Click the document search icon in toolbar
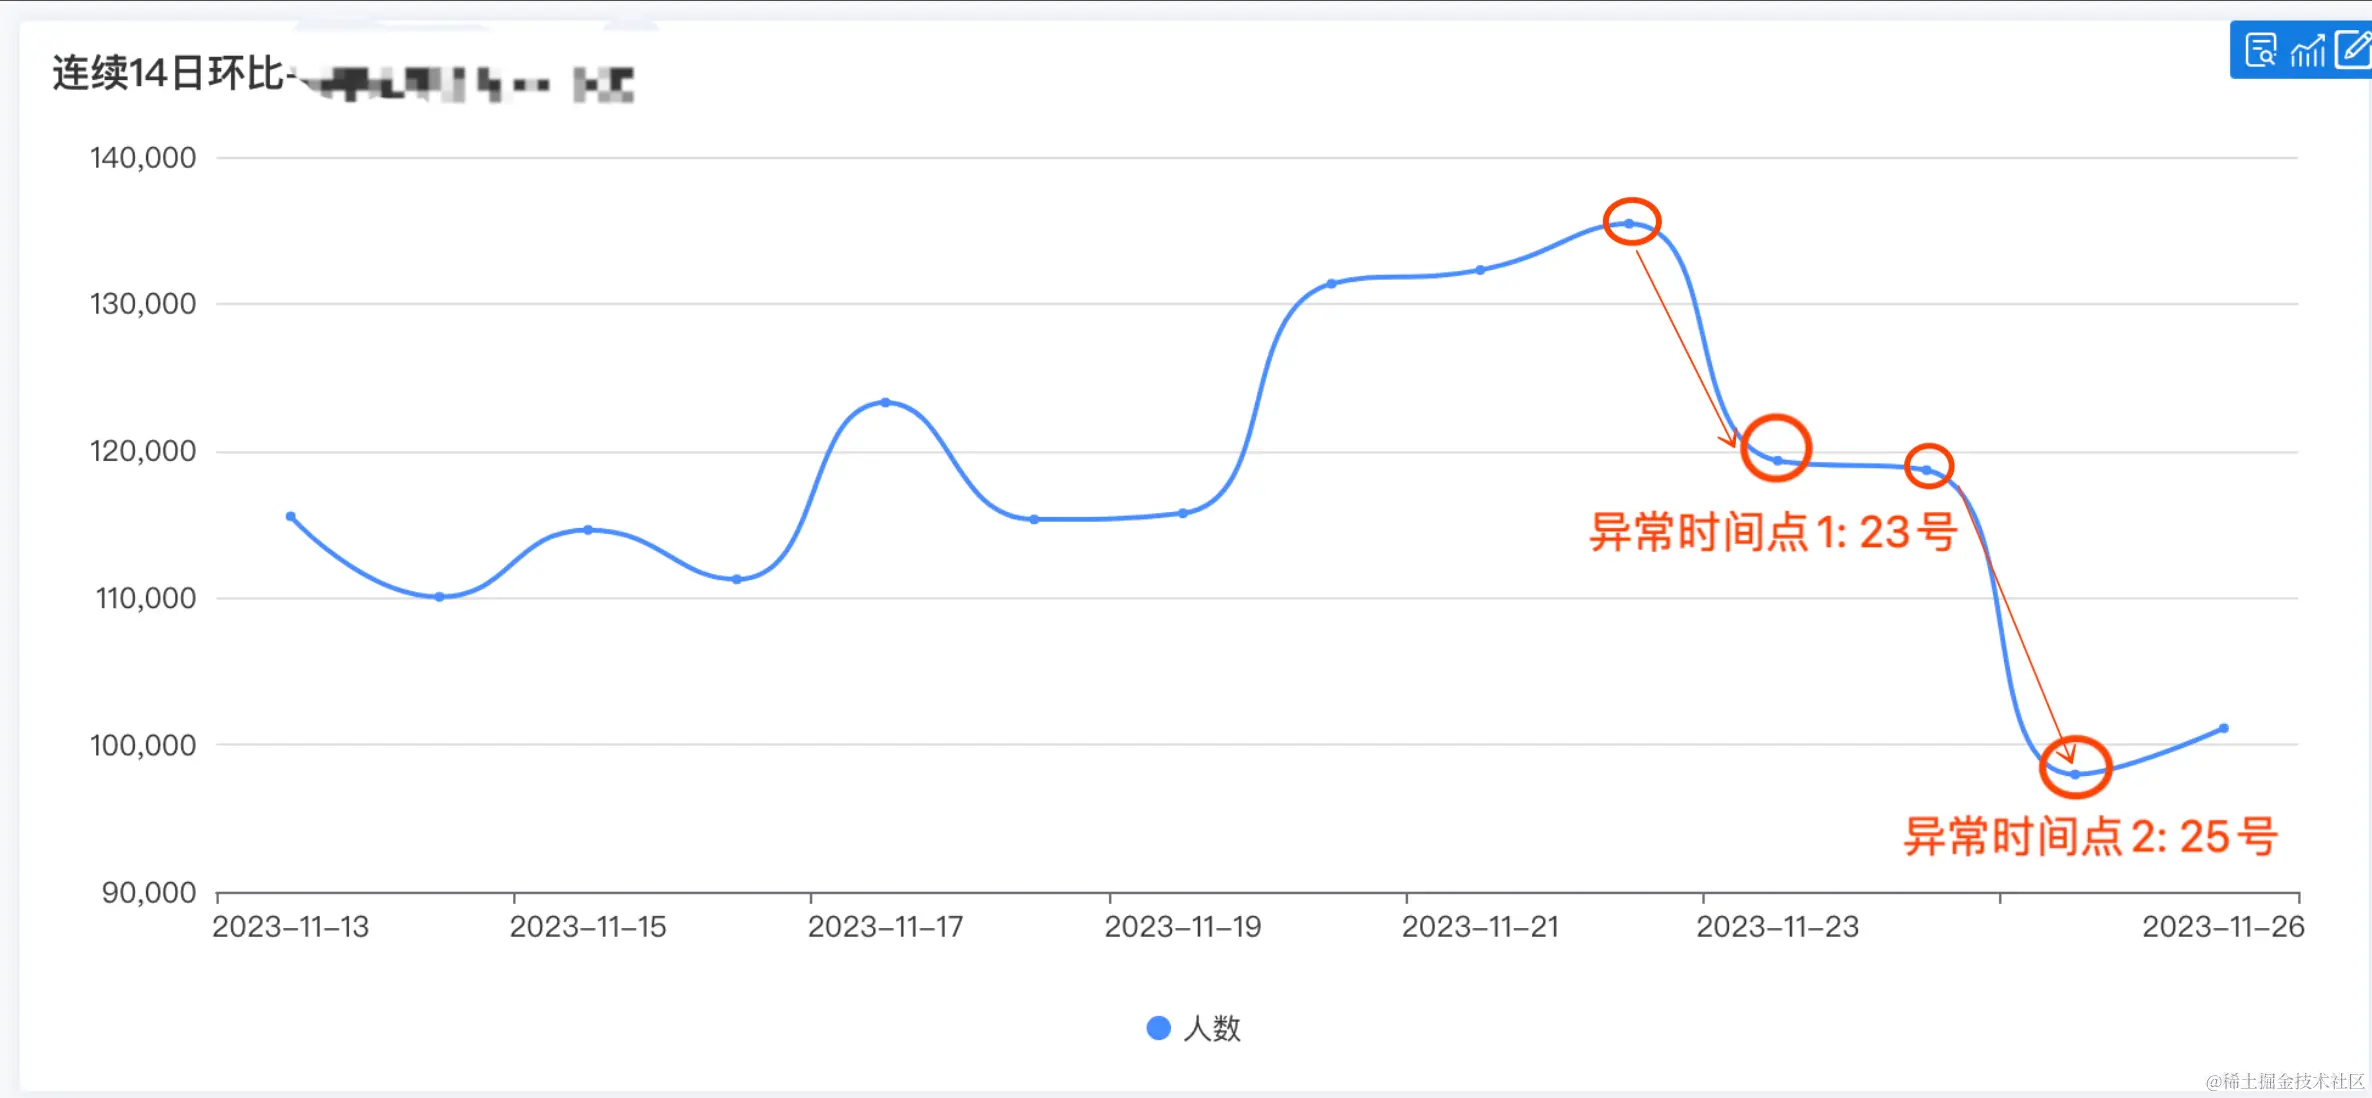 click(x=2260, y=50)
